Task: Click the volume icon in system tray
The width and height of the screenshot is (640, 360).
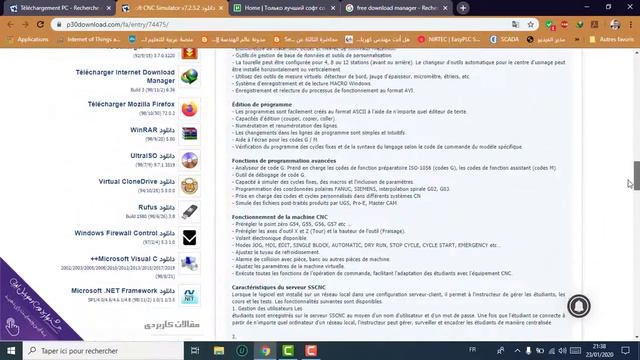Action: point(562,351)
